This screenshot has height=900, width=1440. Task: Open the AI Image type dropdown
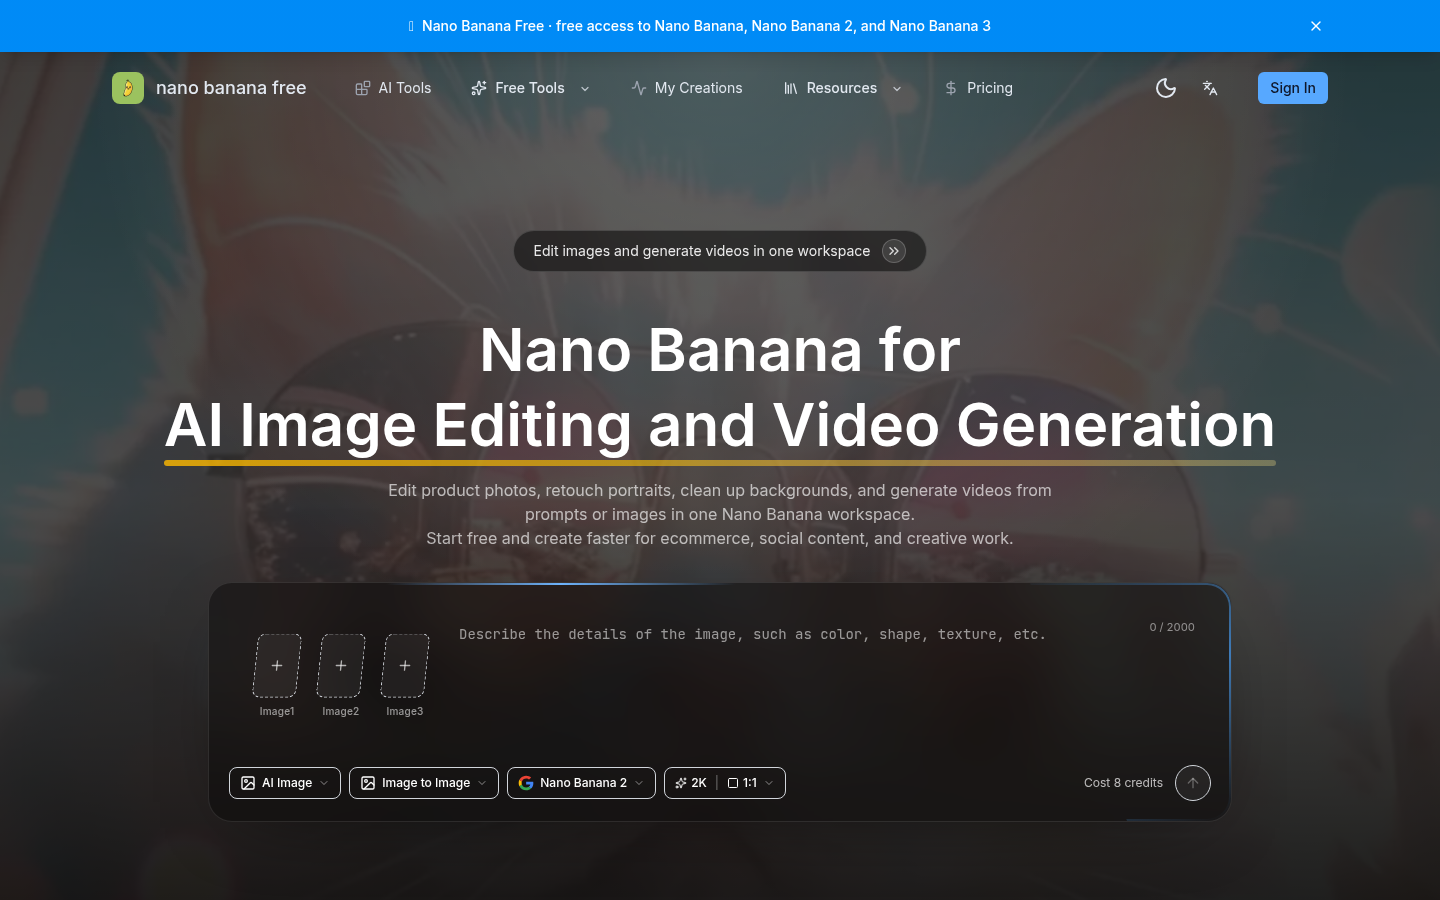285,783
